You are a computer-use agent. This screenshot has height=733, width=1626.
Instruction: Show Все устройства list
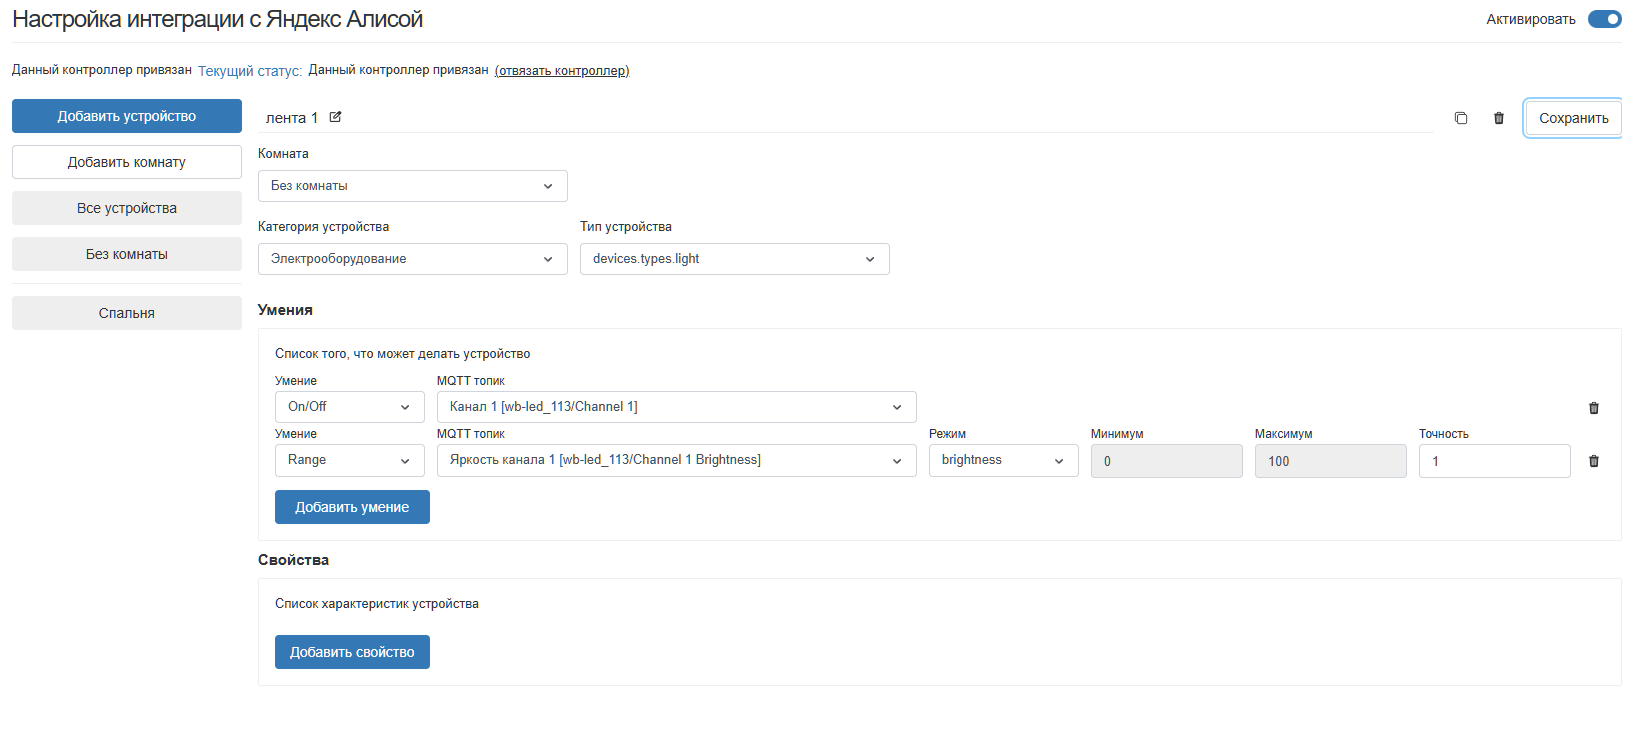pos(127,208)
